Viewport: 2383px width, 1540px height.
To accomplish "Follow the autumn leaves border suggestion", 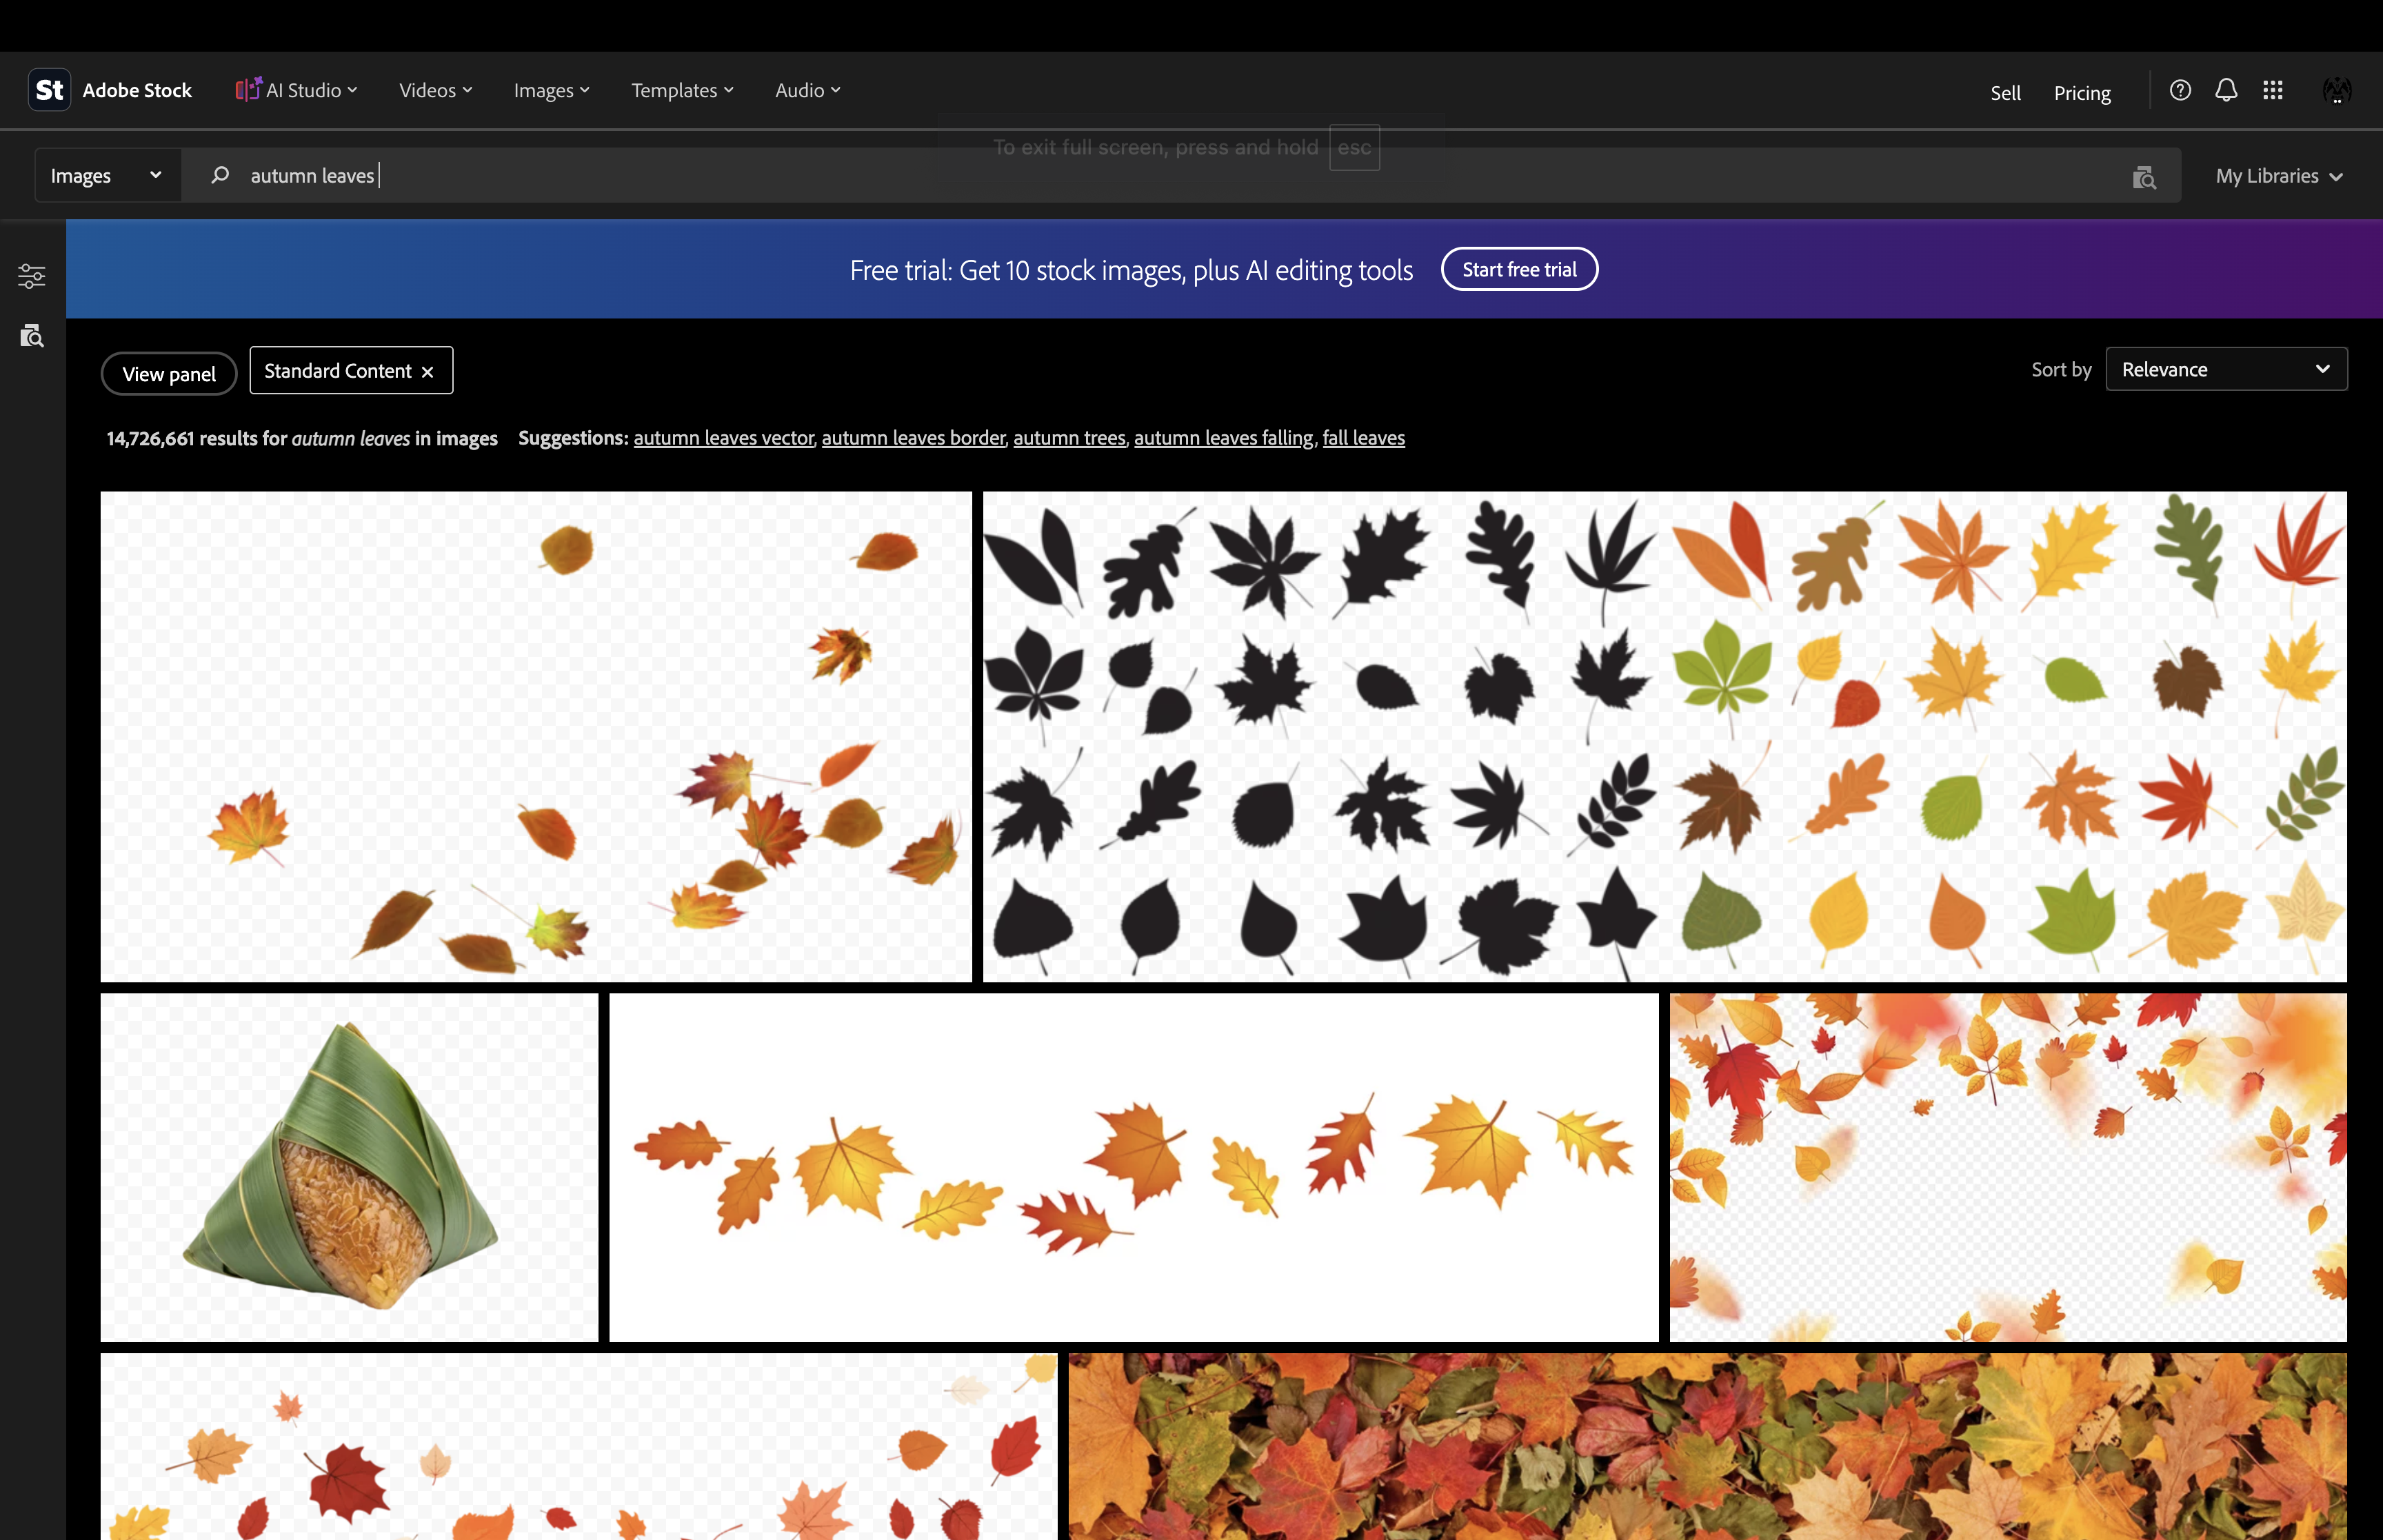I will click(x=913, y=437).
